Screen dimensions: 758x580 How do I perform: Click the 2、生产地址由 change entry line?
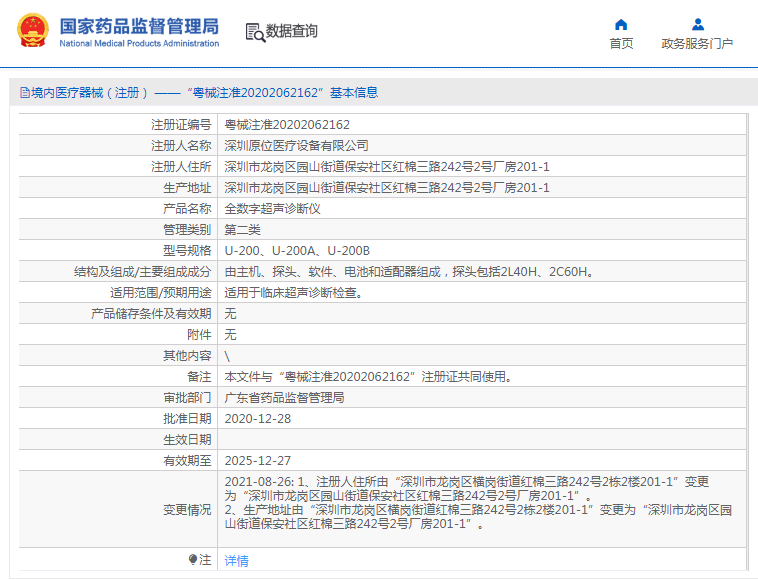(x=478, y=517)
